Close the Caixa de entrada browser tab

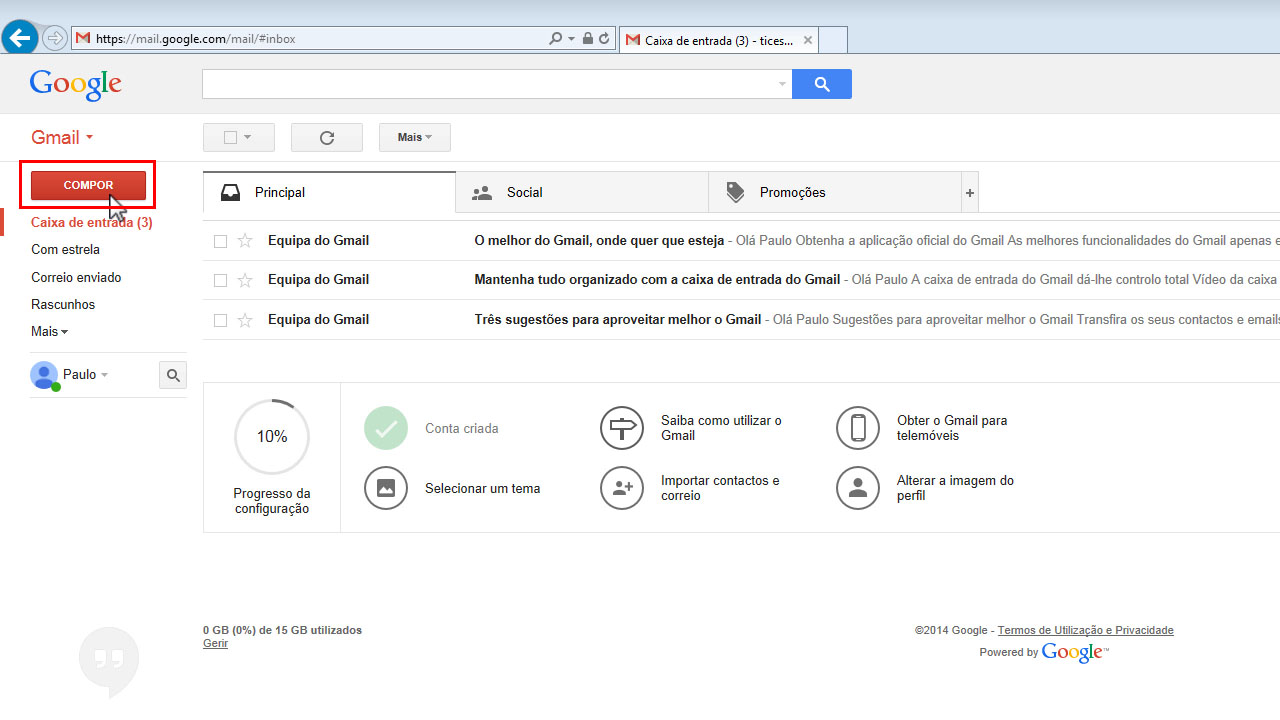tap(807, 40)
